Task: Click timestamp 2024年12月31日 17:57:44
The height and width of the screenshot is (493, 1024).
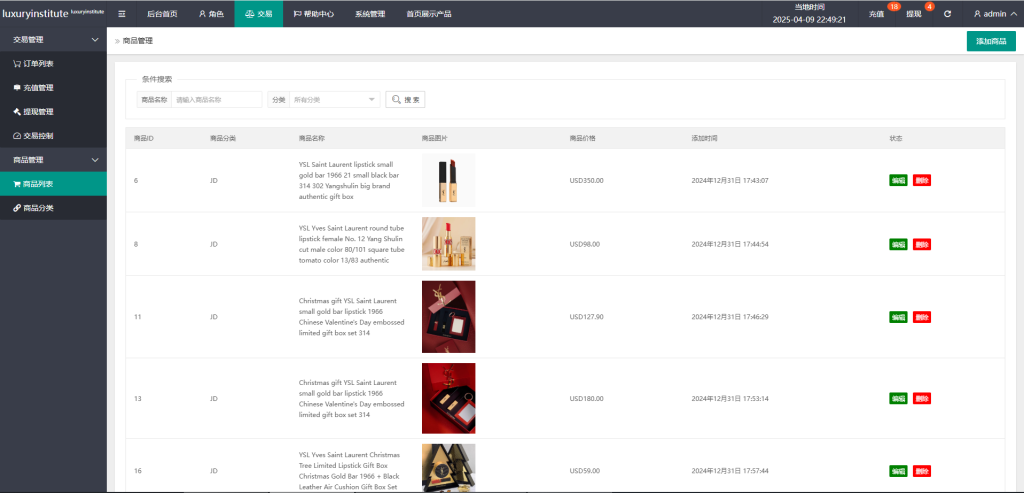Action: coord(730,471)
